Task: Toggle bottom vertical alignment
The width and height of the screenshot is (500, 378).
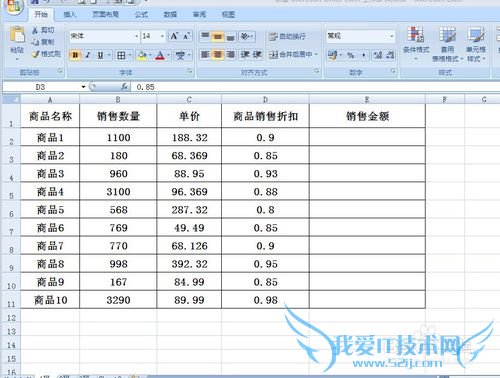Action: point(230,36)
